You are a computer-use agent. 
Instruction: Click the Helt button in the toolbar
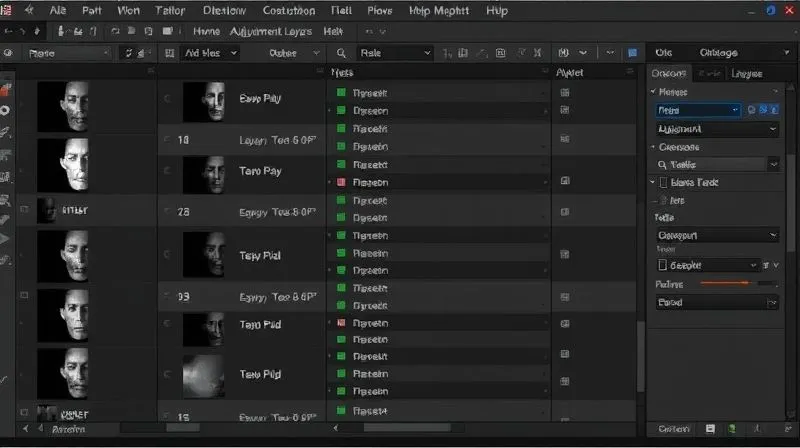(333, 32)
